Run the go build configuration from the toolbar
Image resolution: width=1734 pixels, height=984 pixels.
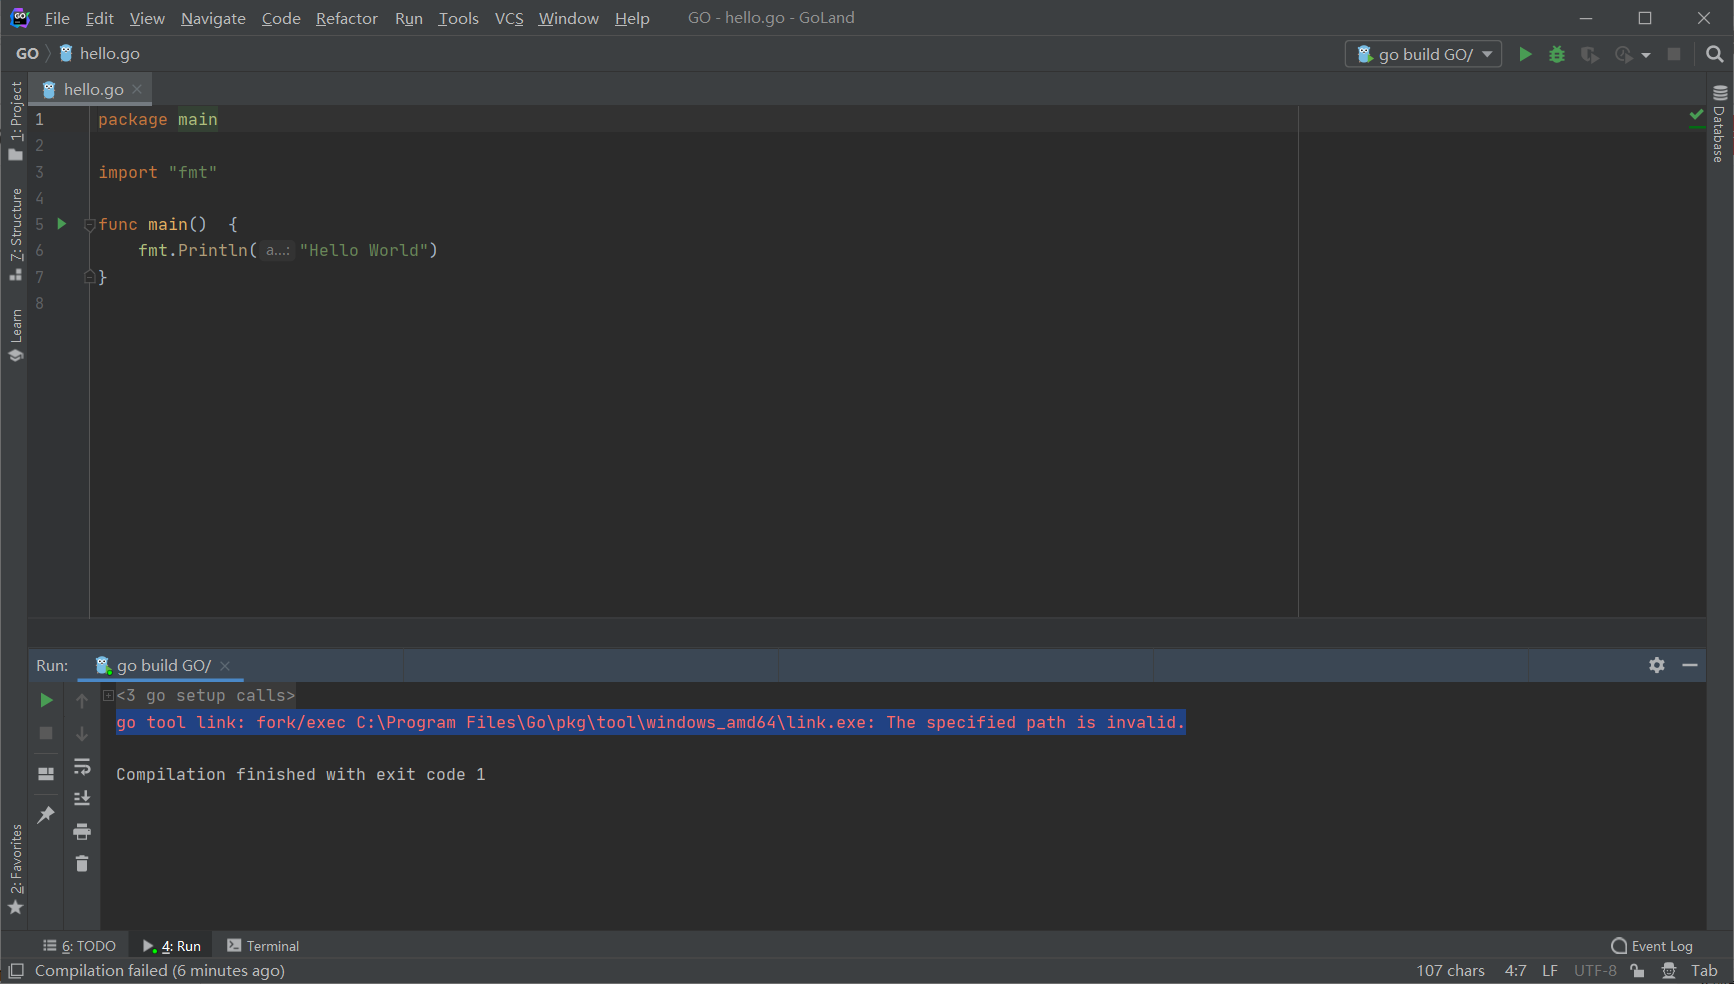[1525, 54]
